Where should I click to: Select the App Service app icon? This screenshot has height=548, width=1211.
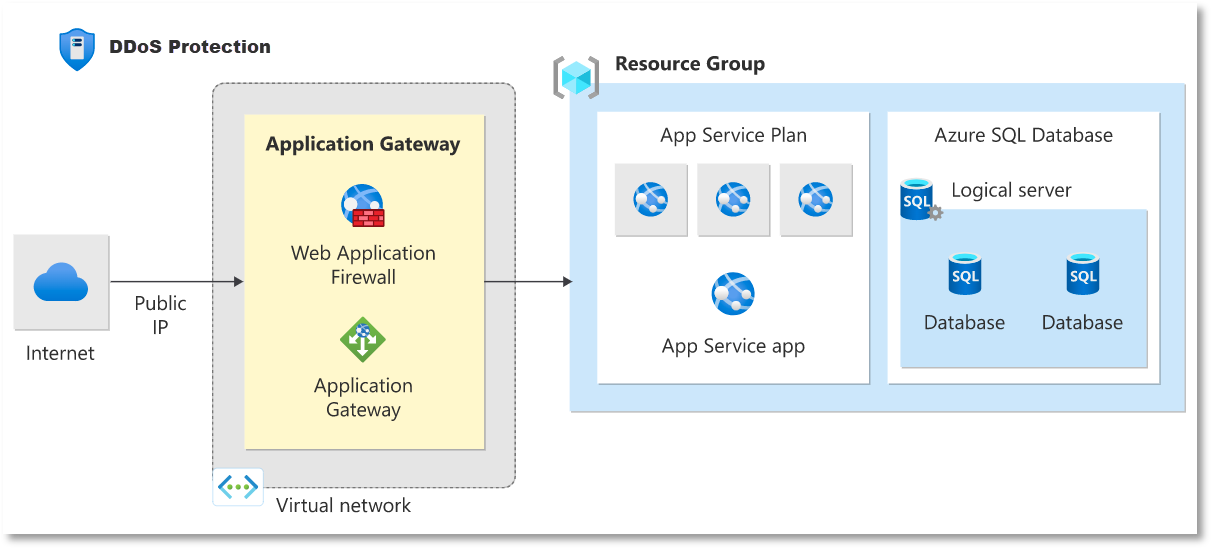[x=733, y=294]
